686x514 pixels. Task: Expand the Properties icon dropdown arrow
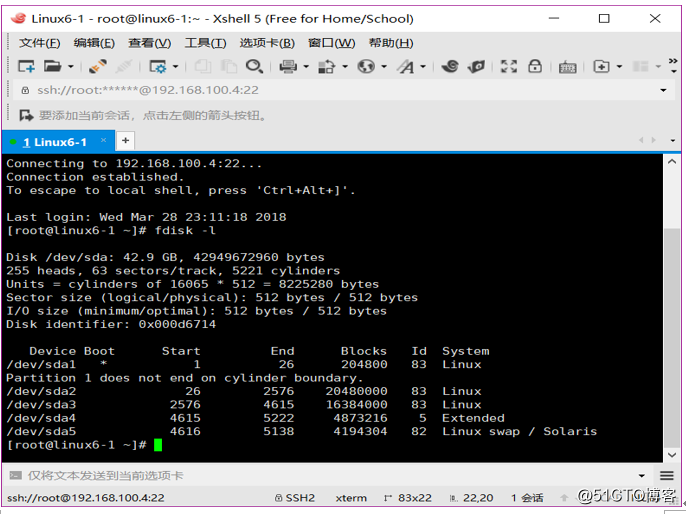(x=175, y=67)
